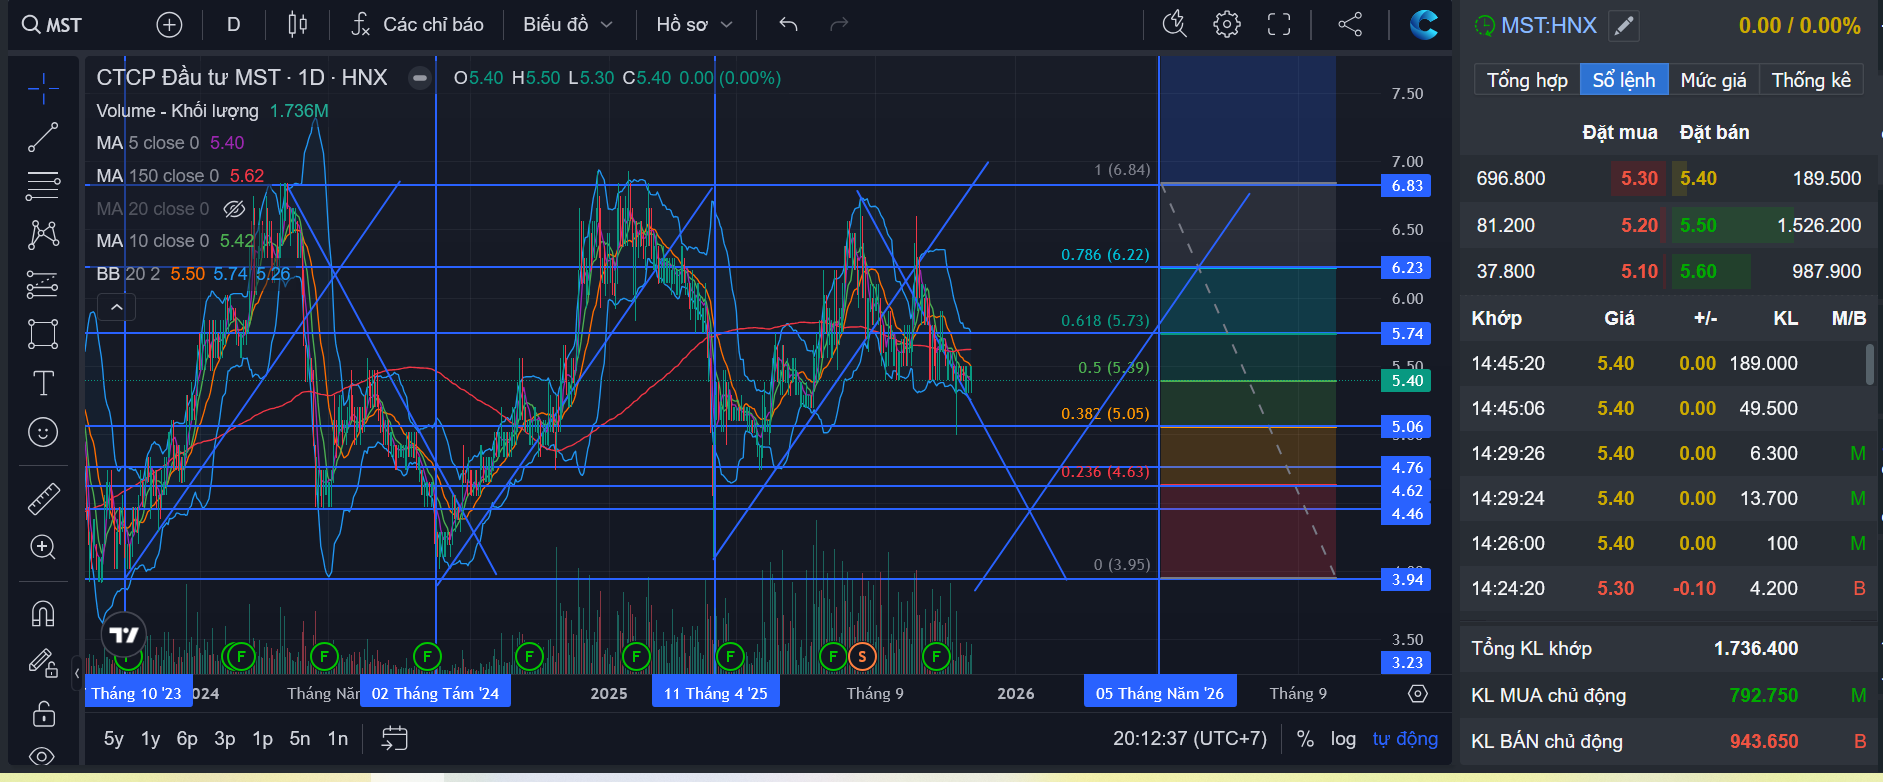Viewport: 1883px width, 782px height.
Task: Toggle magnet mode for drawings
Action: tap(43, 613)
